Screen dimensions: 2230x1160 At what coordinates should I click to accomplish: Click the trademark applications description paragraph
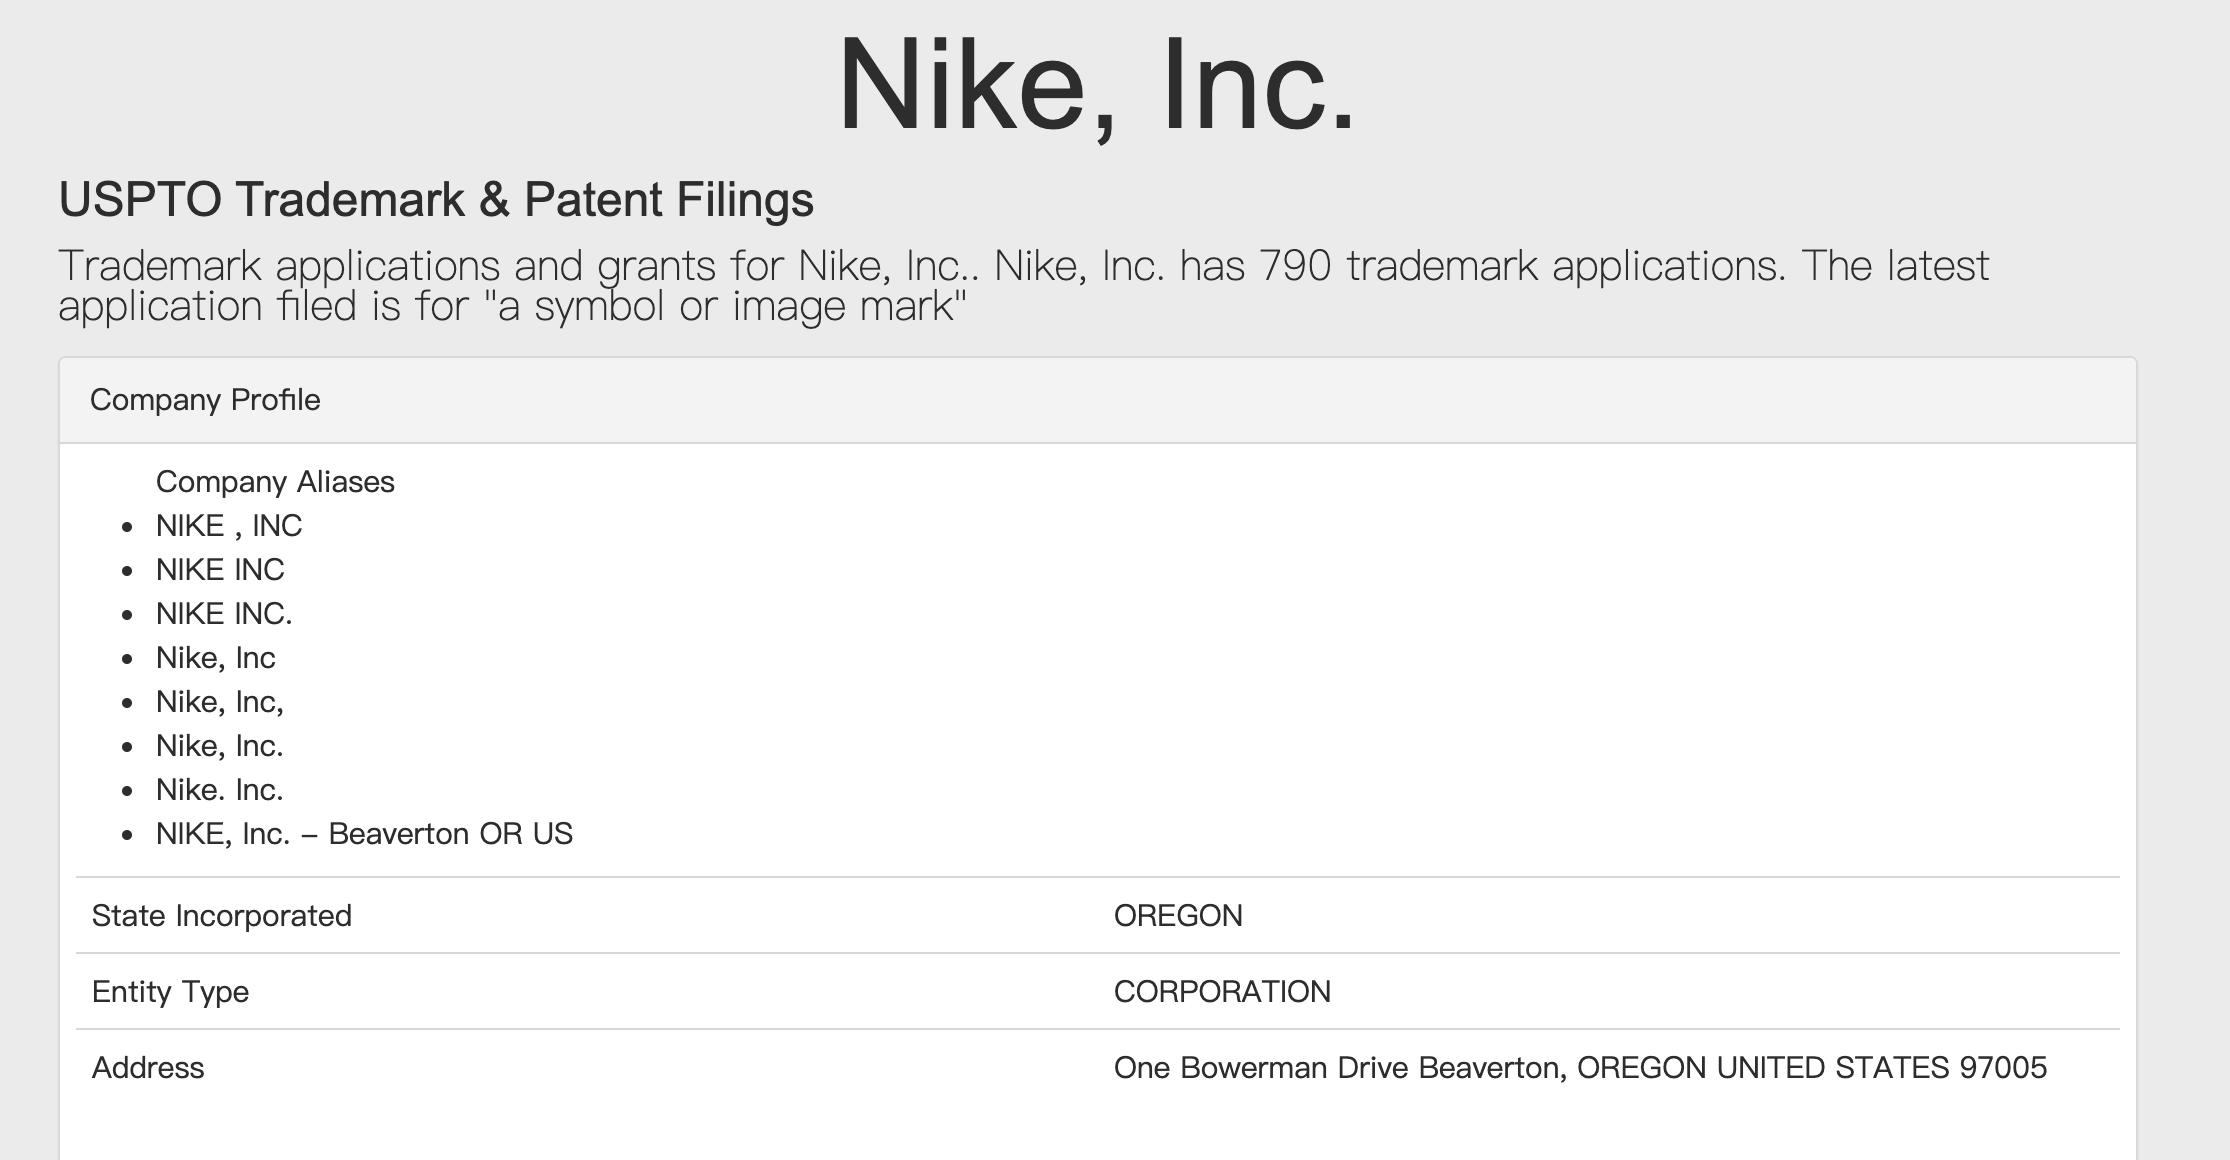[1023, 286]
